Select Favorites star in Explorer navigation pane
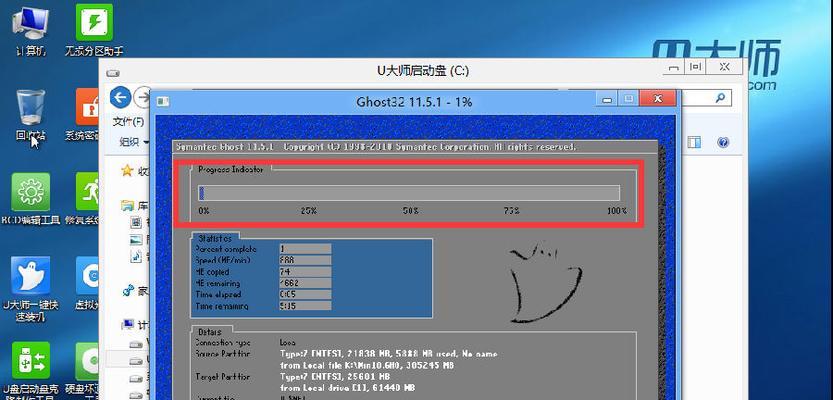The height and width of the screenshot is (400, 833). [x=126, y=170]
